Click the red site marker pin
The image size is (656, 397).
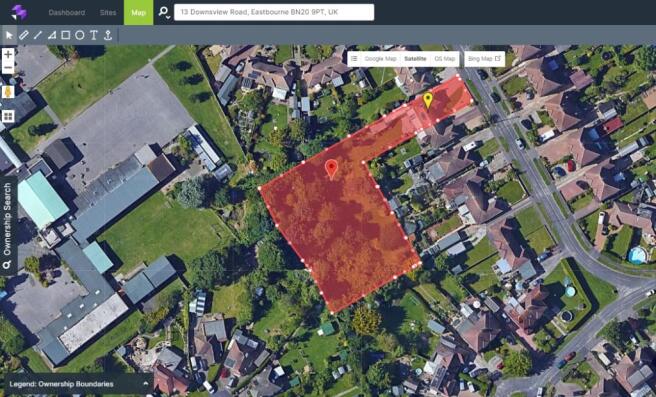[x=331, y=169]
